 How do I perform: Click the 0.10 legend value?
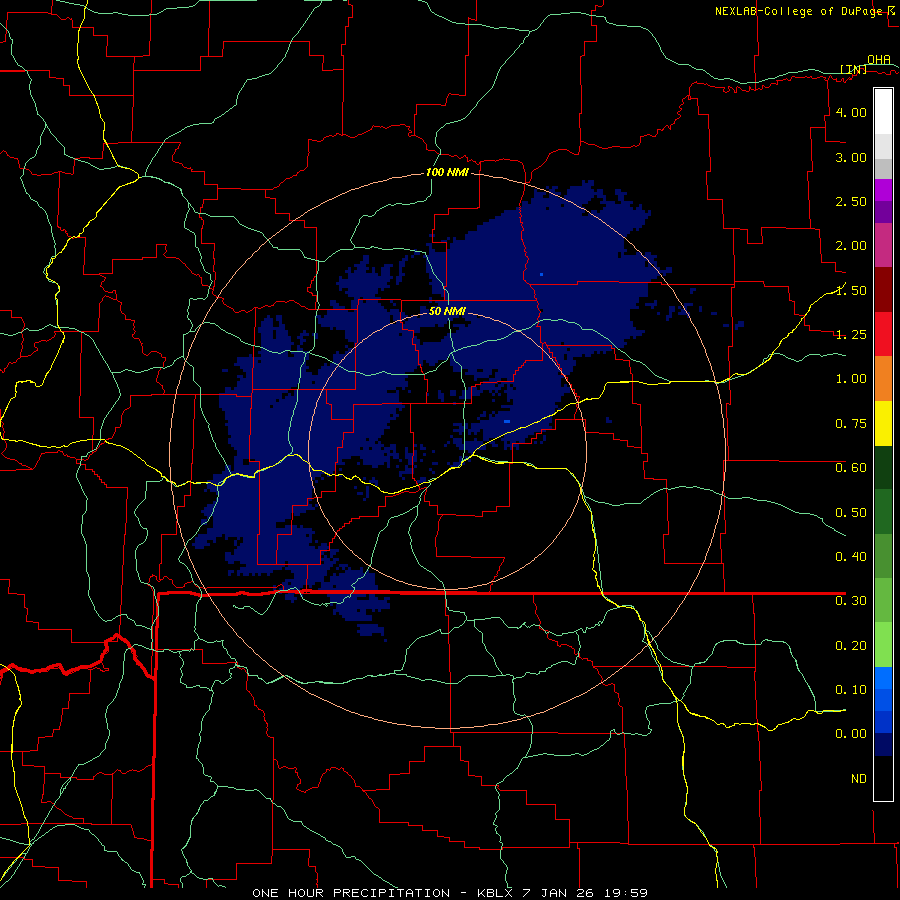point(851,690)
